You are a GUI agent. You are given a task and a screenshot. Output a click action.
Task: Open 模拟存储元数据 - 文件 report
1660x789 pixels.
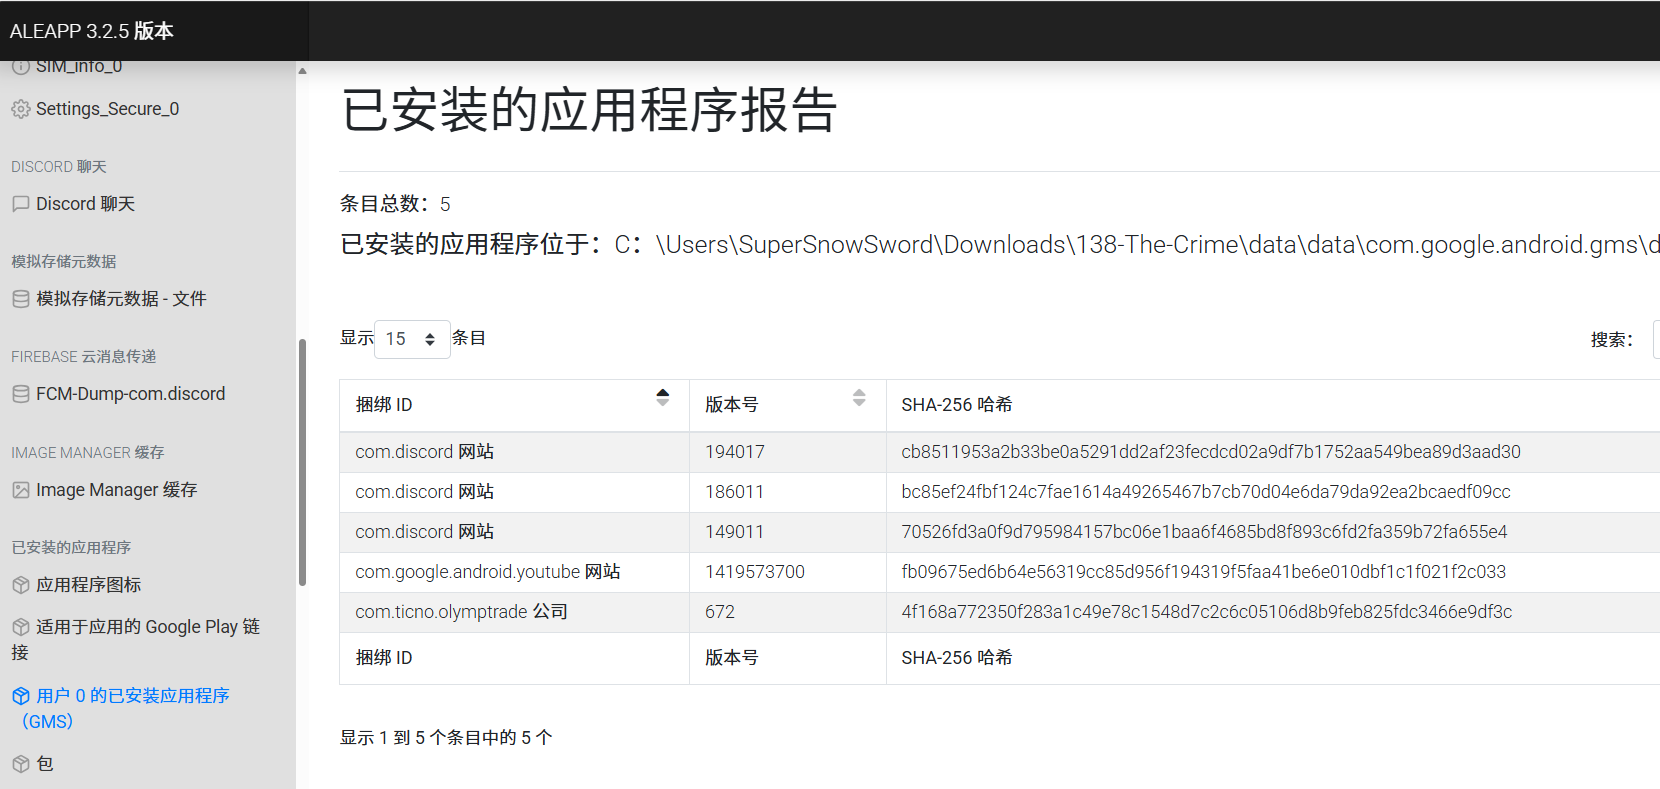[121, 299]
